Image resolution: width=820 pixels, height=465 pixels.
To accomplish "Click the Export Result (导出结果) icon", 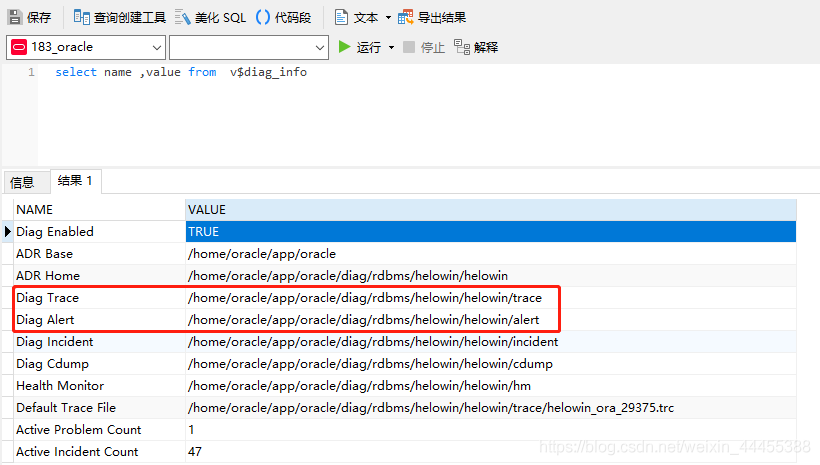I will click(x=405, y=17).
